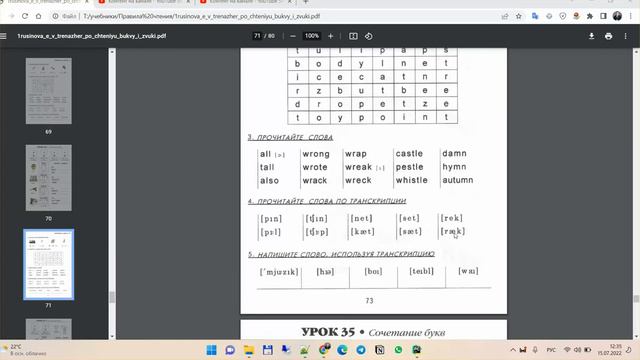Click the heading 'УРОК 35' on next page

328,332
